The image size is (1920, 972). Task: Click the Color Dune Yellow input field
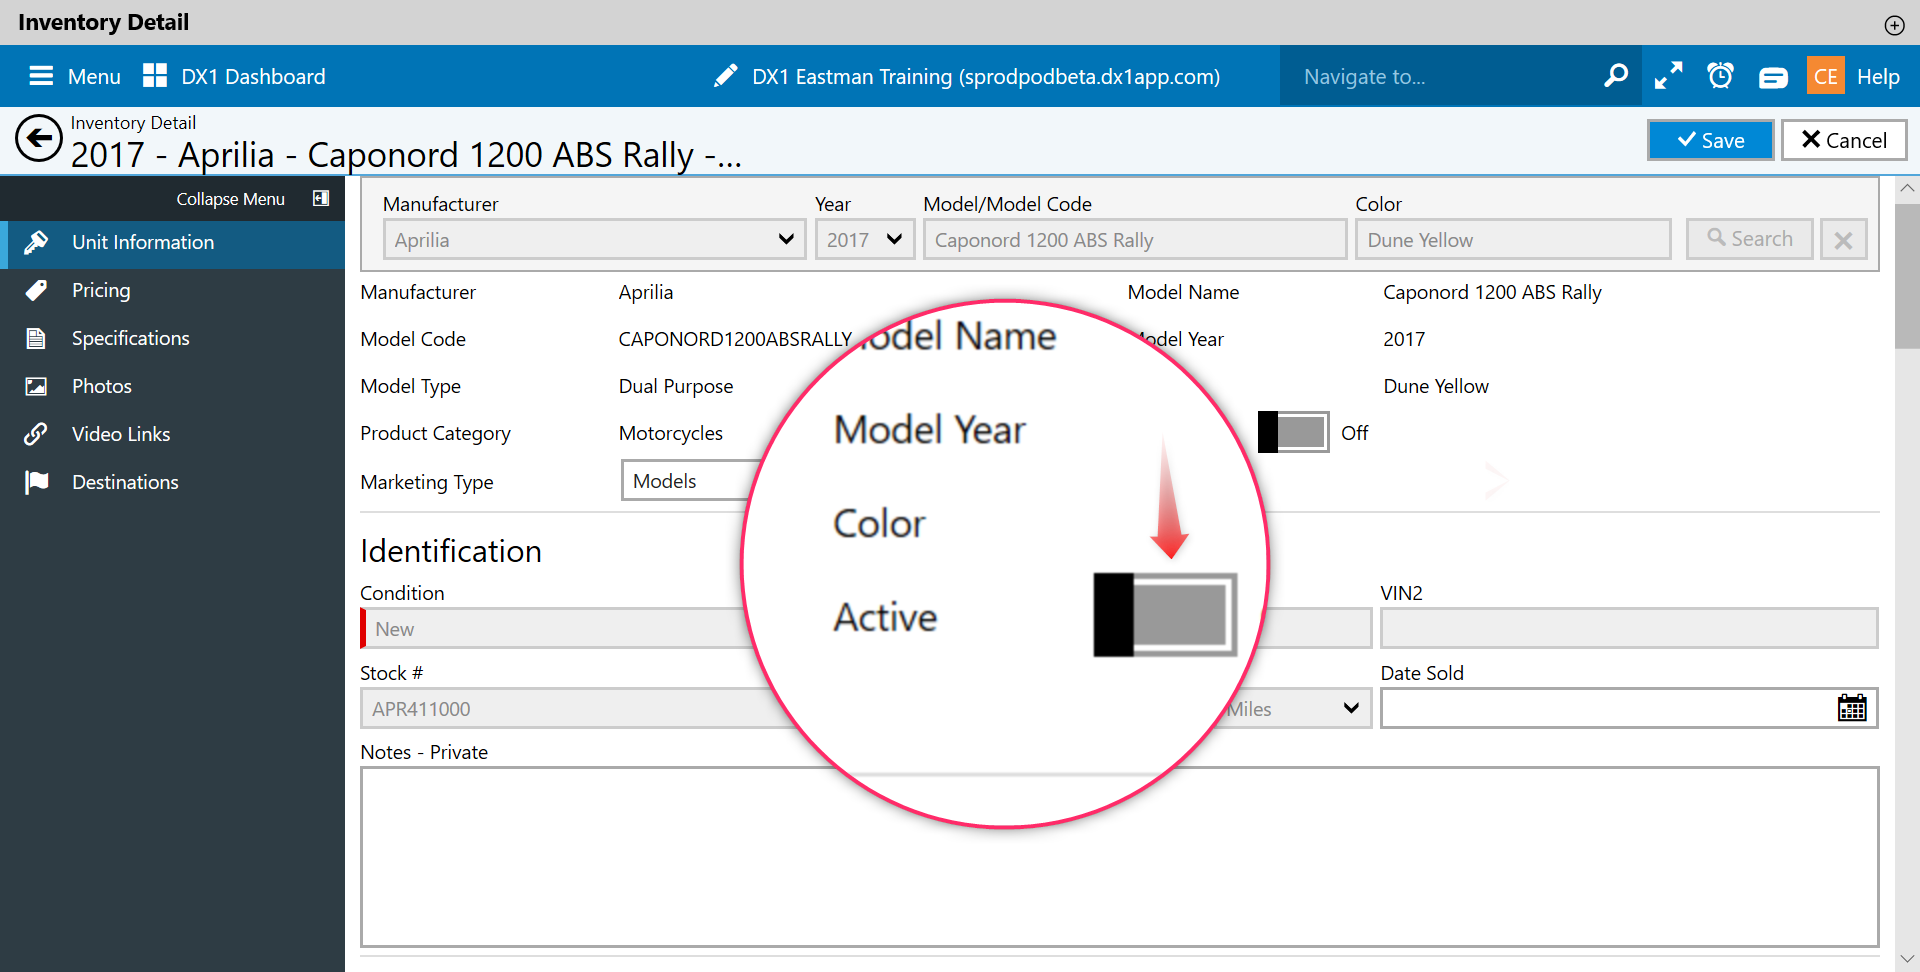[1513, 240]
